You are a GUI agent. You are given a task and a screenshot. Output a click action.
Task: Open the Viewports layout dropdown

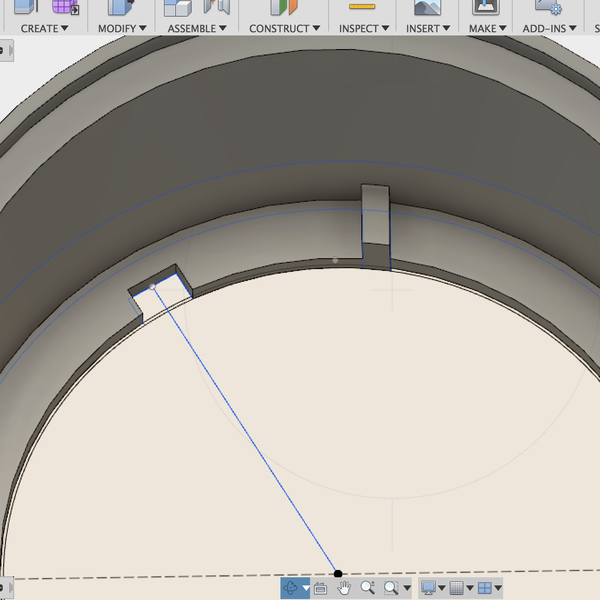pyautogui.click(x=489, y=588)
